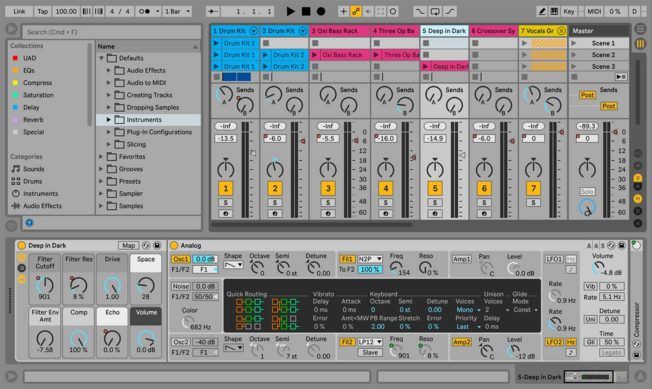Toggle Osc1 on in Analog
Image resolution: width=652 pixels, height=389 pixels.
(181, 259)
